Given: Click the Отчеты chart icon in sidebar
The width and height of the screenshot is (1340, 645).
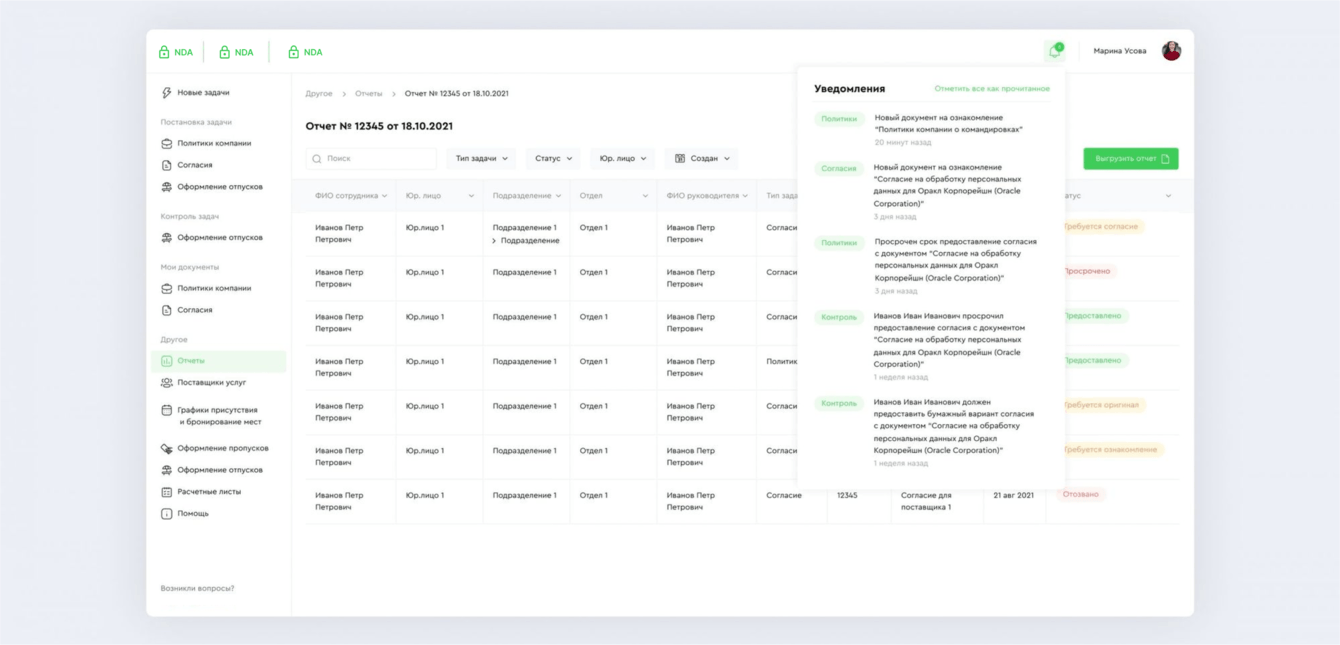Looking at the screenshot, I should point(167,361).
